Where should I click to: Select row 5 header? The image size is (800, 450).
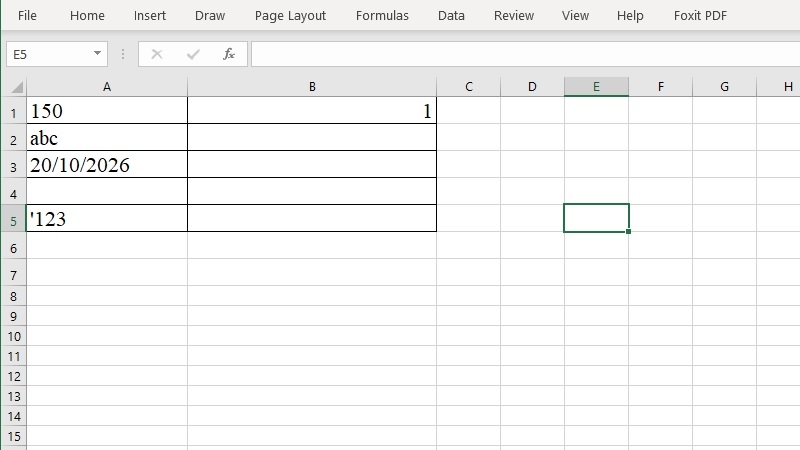[x=13, y=218]
